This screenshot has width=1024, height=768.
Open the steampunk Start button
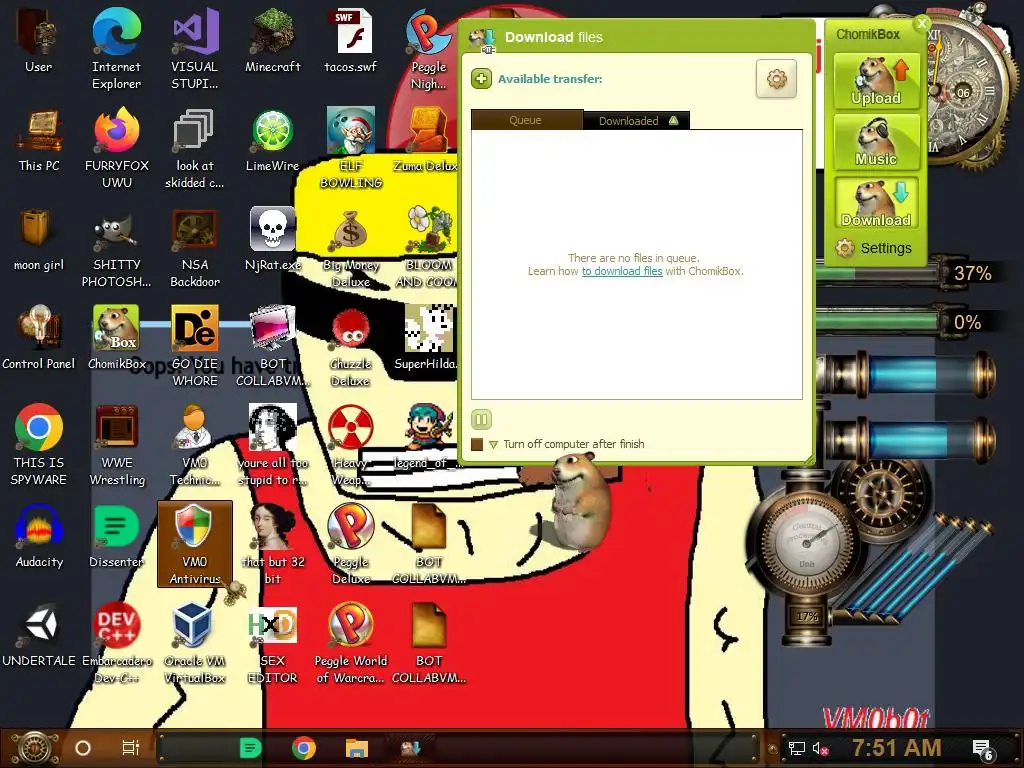[34, 748]
